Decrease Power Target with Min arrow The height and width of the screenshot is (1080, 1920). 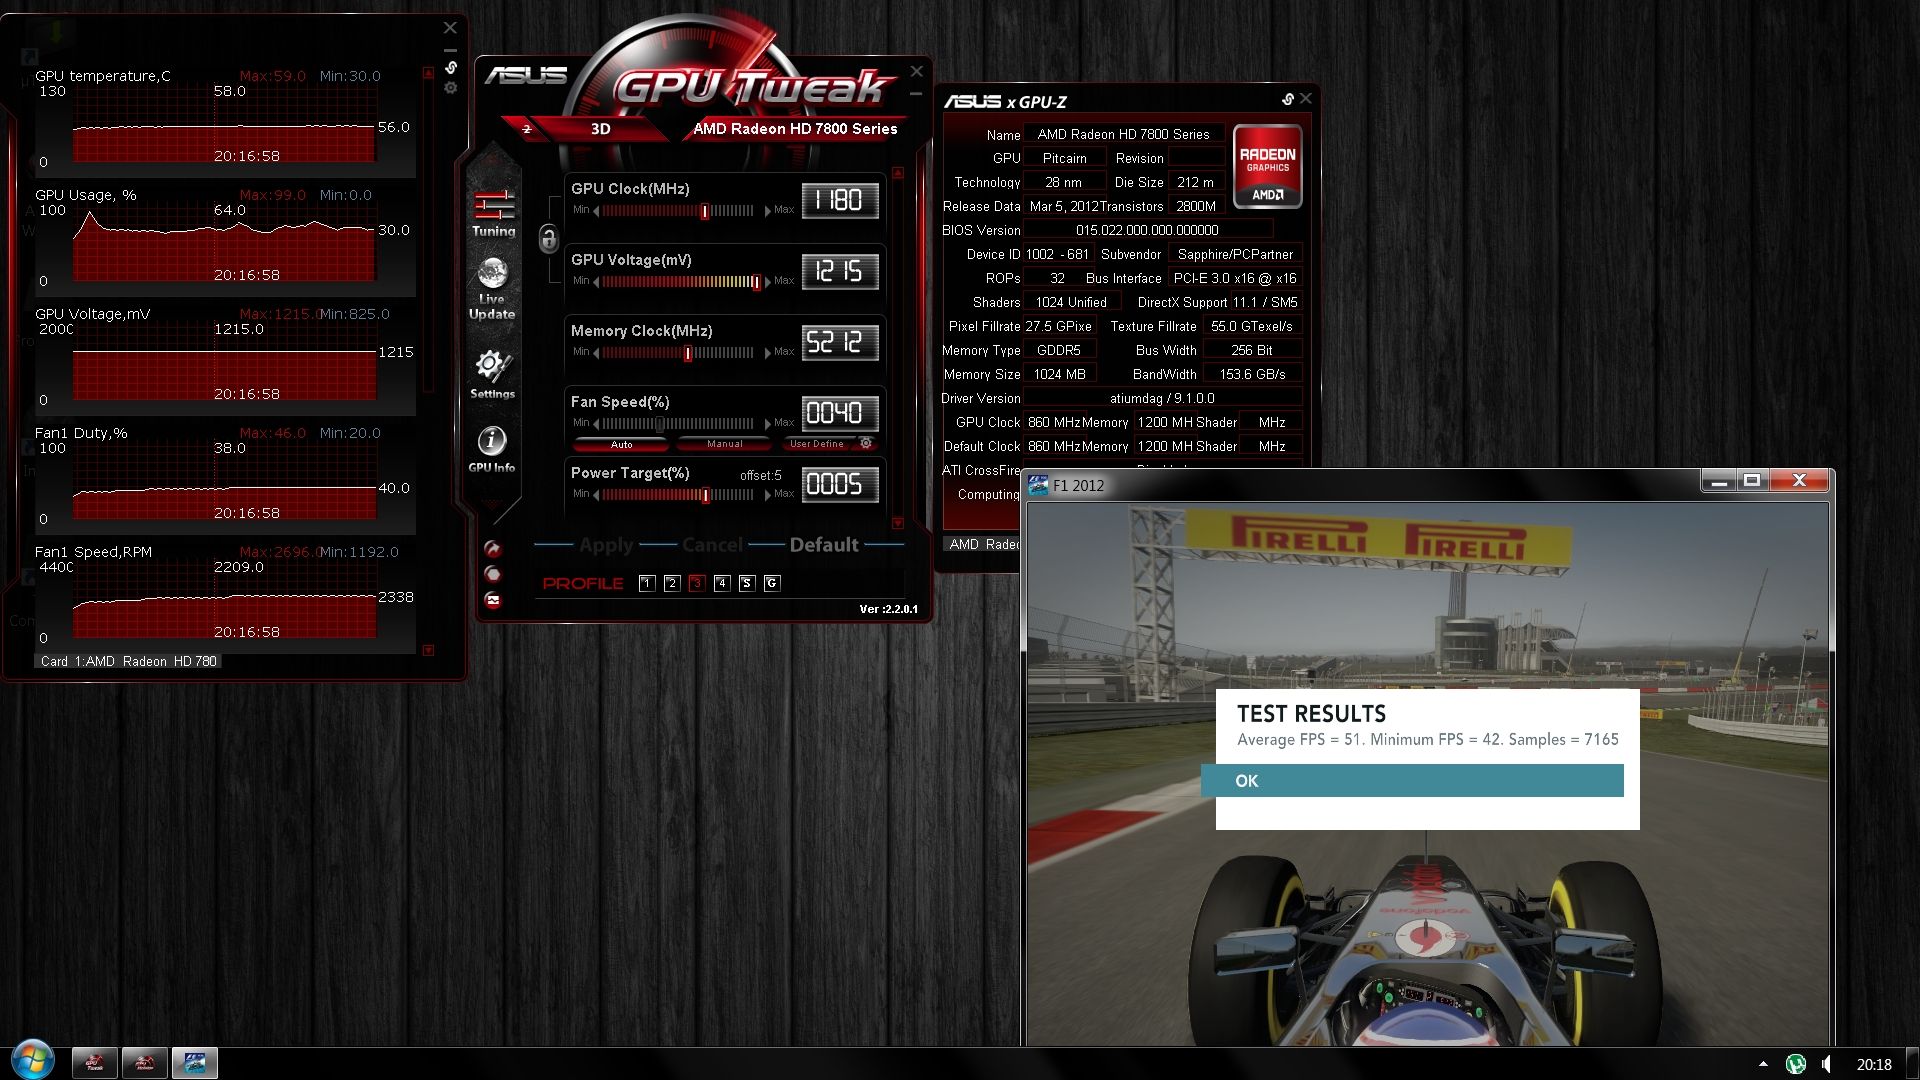point(596,495)
